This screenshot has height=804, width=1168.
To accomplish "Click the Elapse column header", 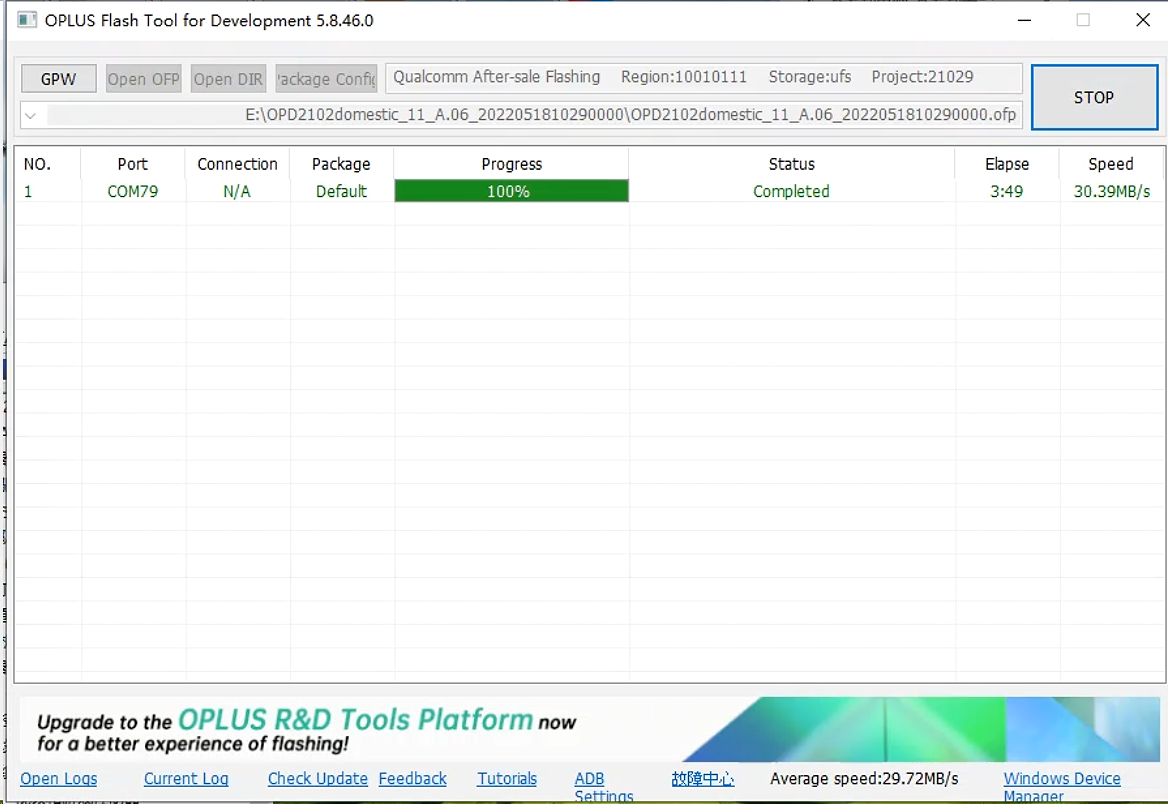I will coord(1007,164).
